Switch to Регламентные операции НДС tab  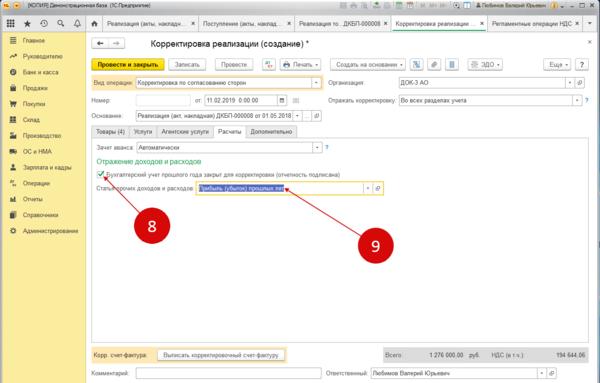click(532, 24)
